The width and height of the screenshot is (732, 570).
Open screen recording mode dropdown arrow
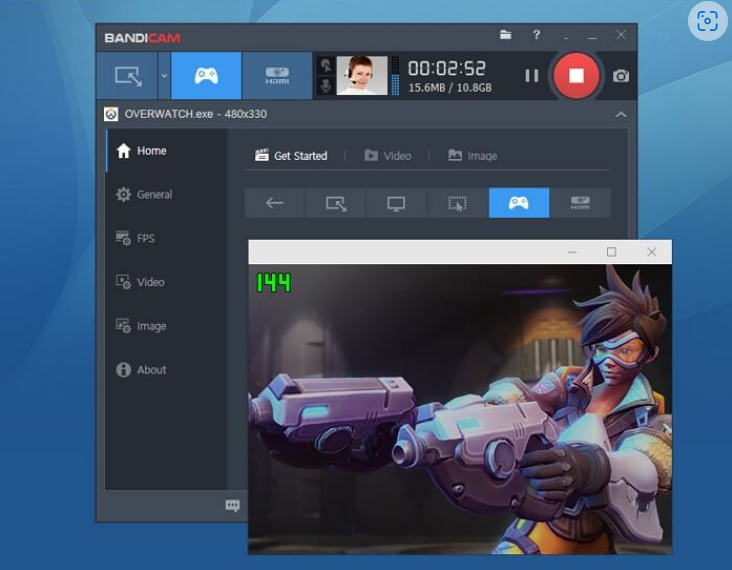tap(164, 76)
